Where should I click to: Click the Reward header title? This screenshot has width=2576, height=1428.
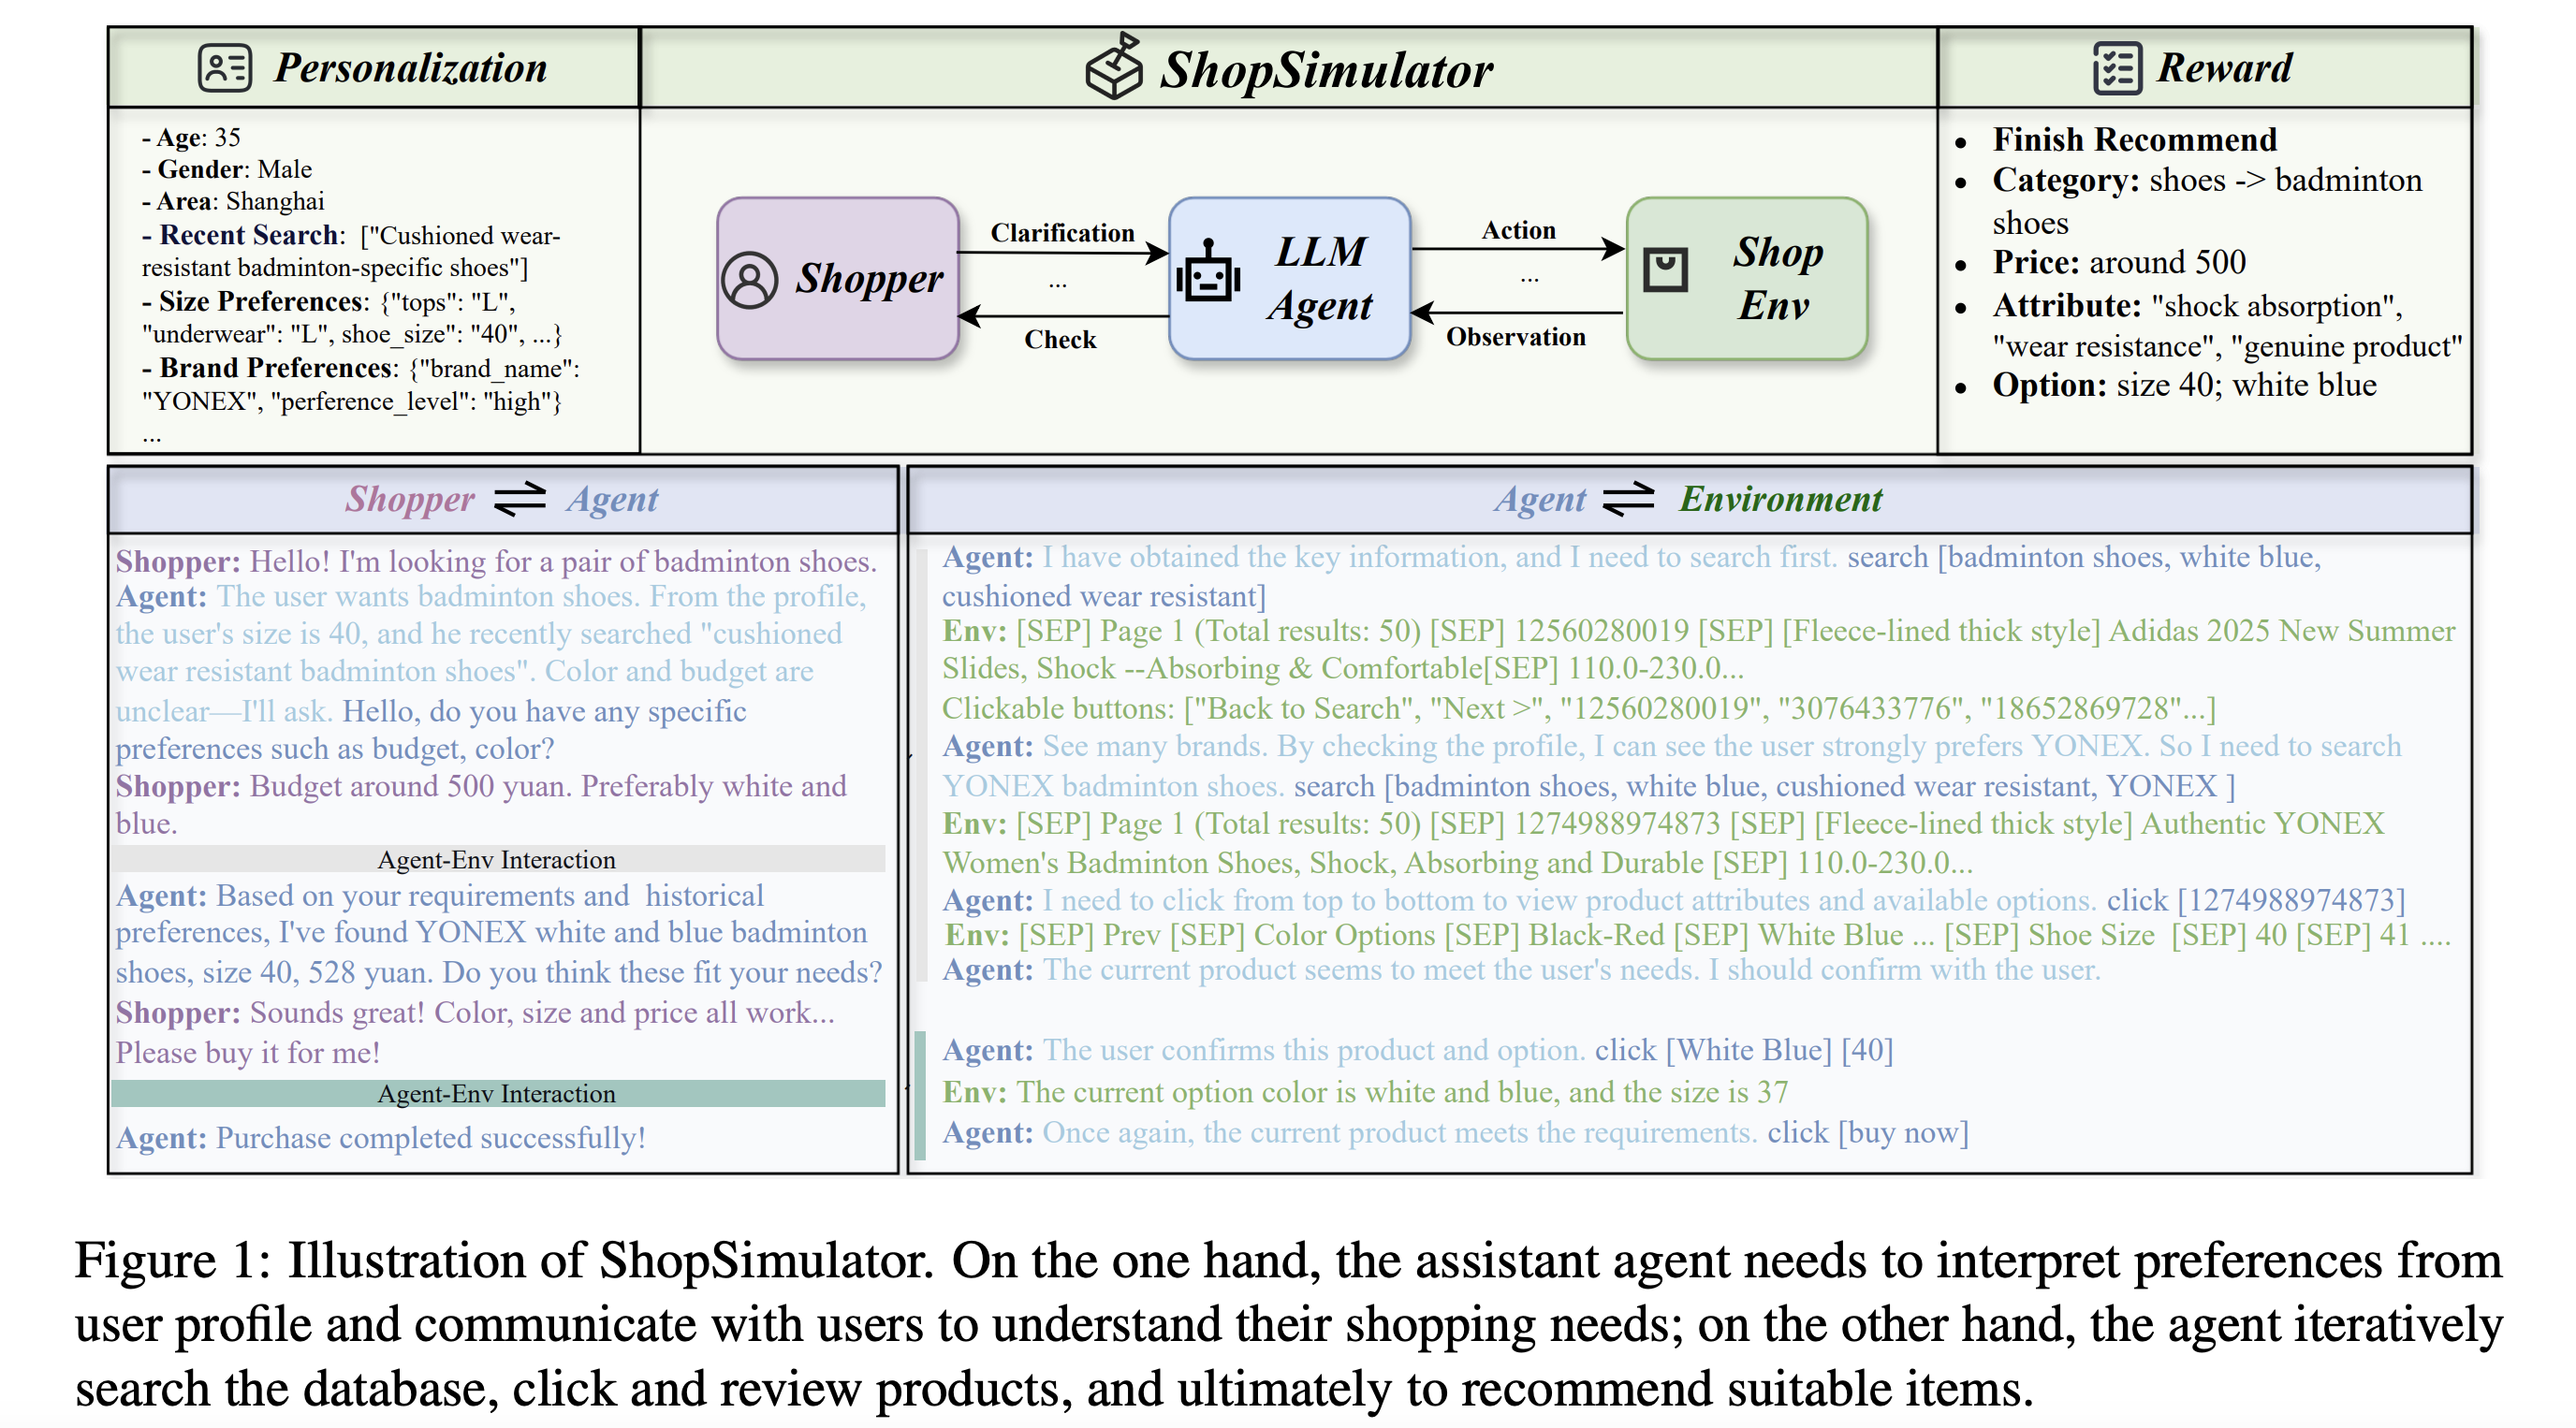coord(2224,68)
